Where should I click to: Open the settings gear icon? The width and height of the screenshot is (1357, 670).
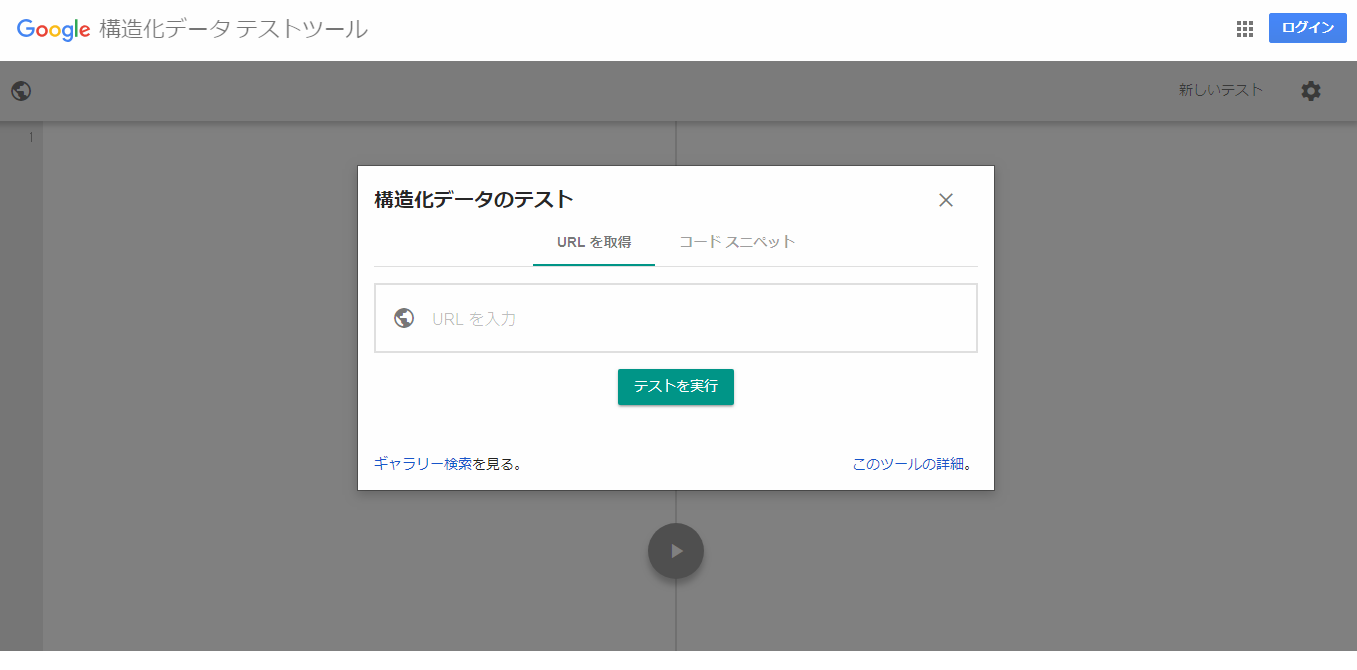click(x=1311, y=91)
